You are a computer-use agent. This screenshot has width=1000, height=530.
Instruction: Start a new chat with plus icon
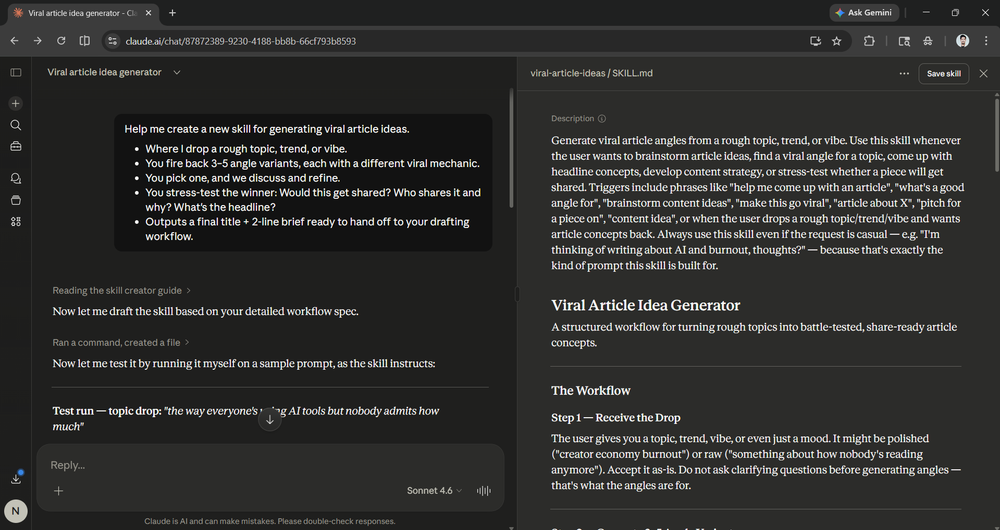16,104
